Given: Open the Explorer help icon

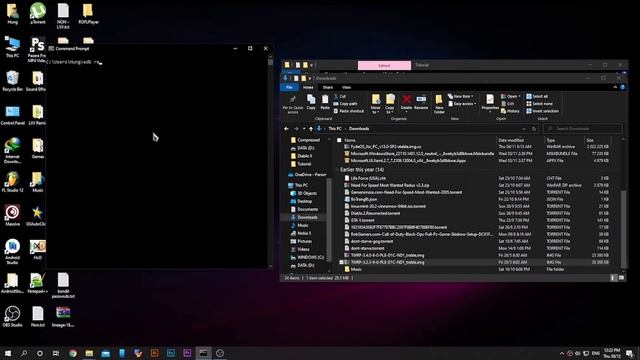Looking at the screenshot, I should coord(622,87).
